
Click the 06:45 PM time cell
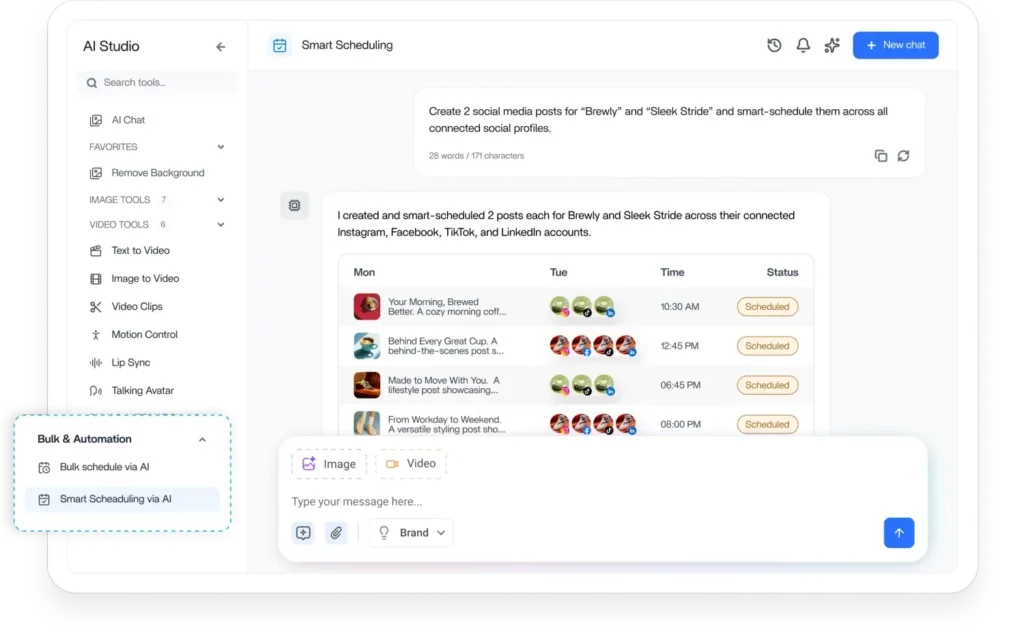coord(680,385)
